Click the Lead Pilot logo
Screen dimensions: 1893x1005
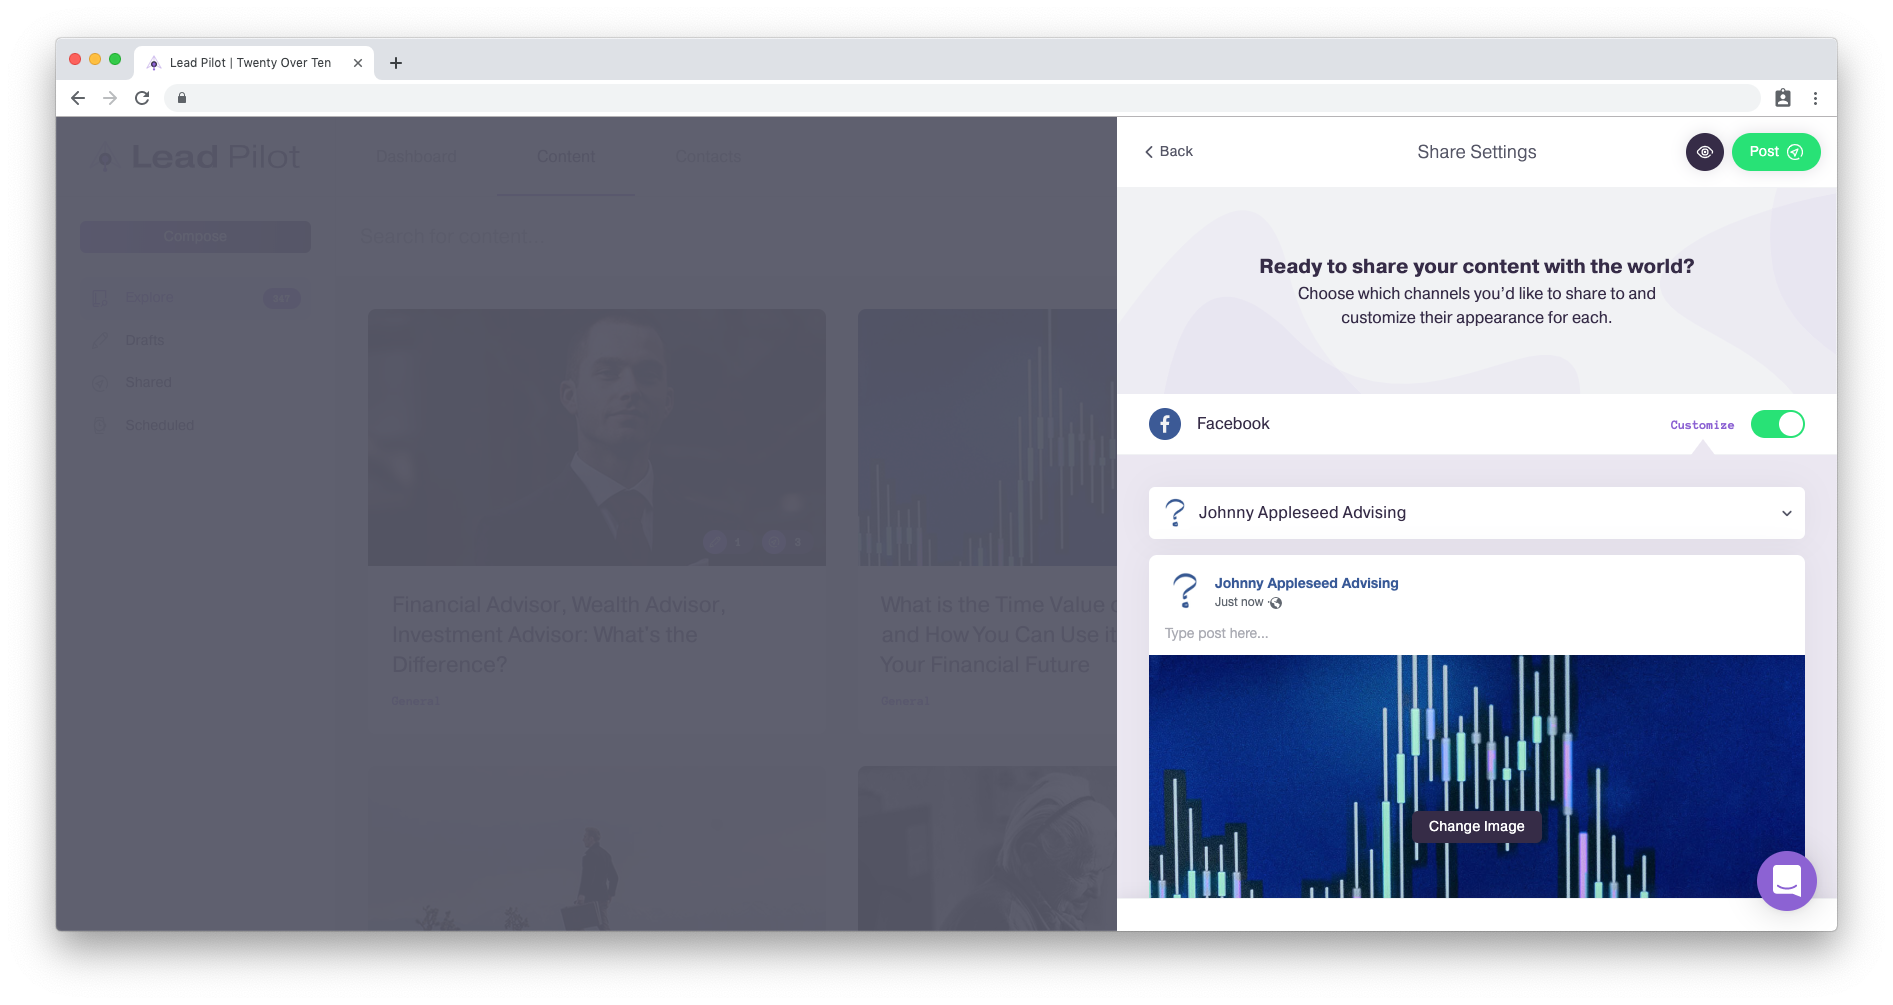(x=197, y=157)
